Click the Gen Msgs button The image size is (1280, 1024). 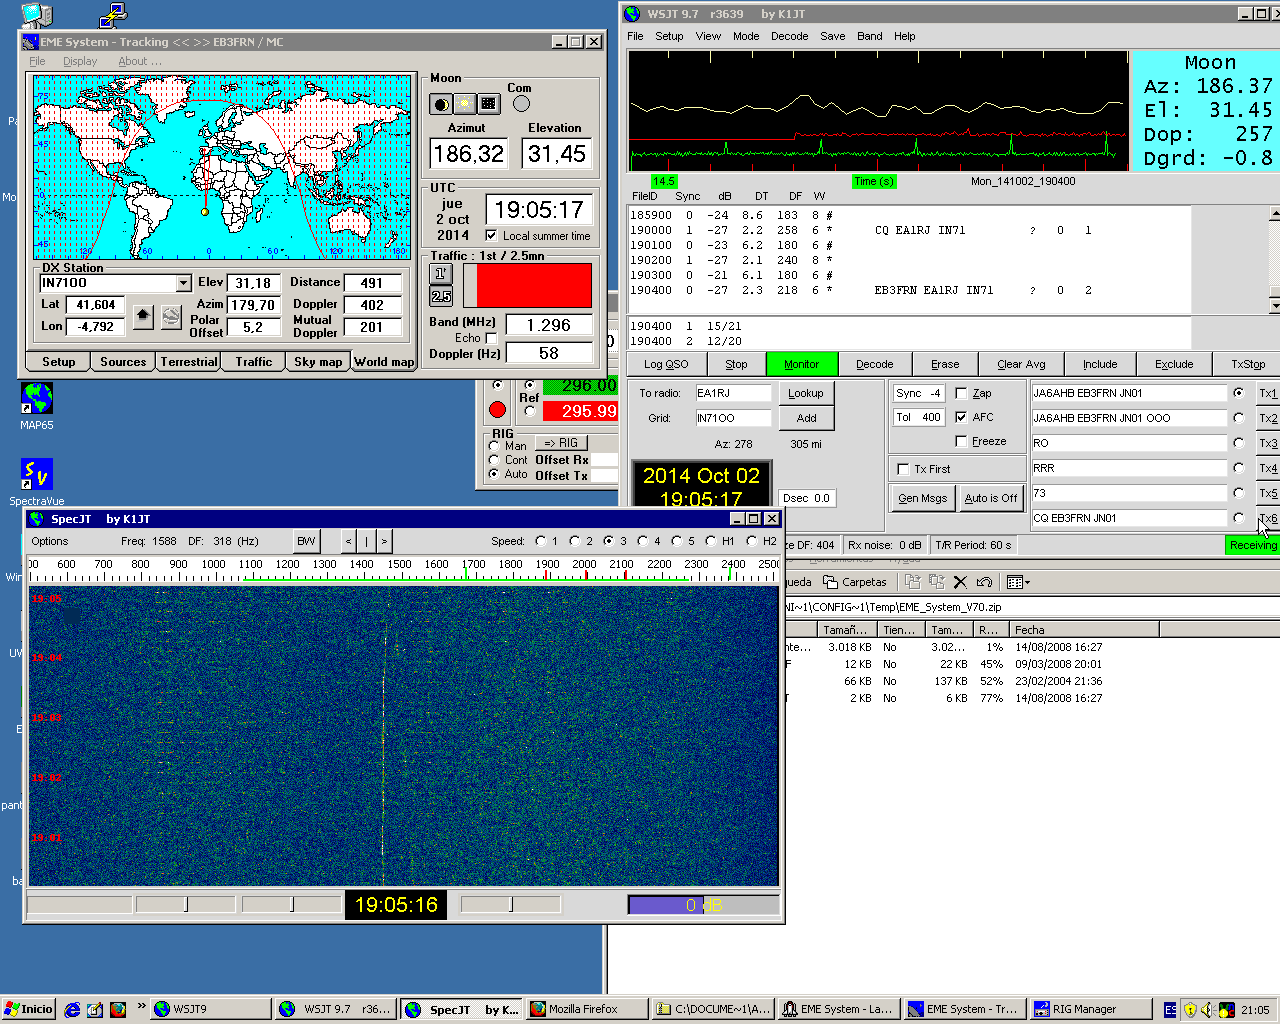pos(922,498)
